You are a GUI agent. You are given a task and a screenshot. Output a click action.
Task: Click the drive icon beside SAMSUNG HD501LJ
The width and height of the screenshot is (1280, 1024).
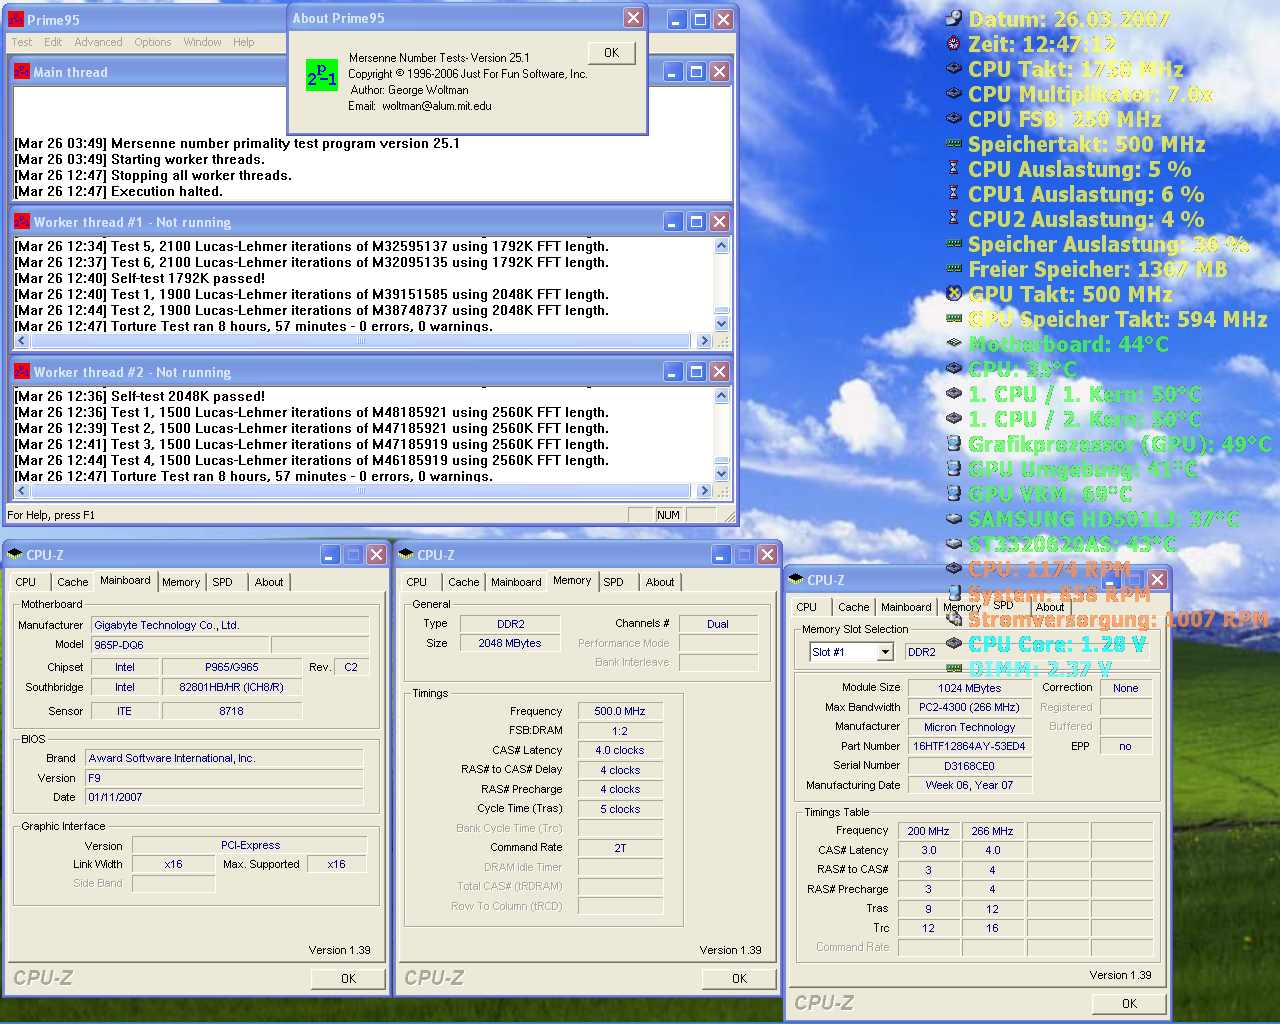[954, 518]
